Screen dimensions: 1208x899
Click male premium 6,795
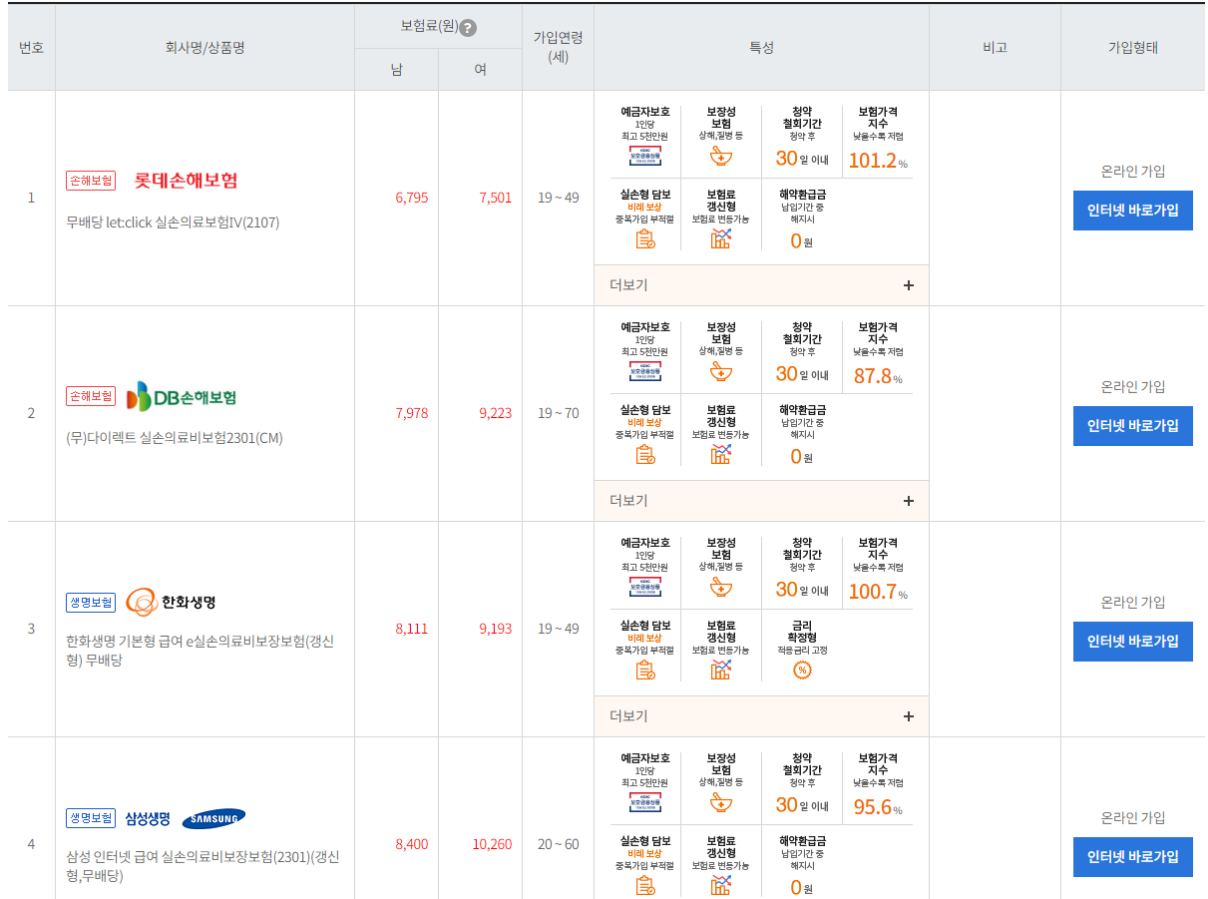click(x=411, y=198)
